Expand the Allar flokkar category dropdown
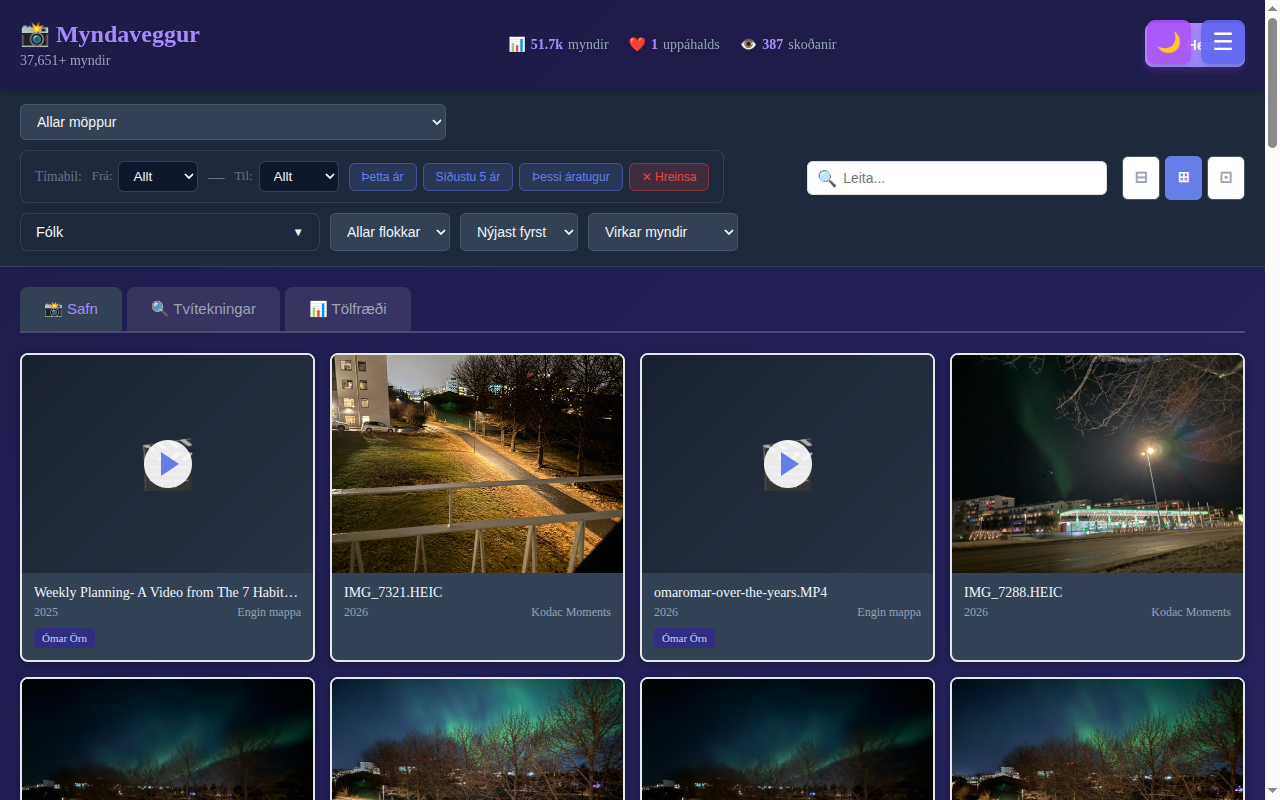The image size is (1280, 800). click(x=389, y=232)
